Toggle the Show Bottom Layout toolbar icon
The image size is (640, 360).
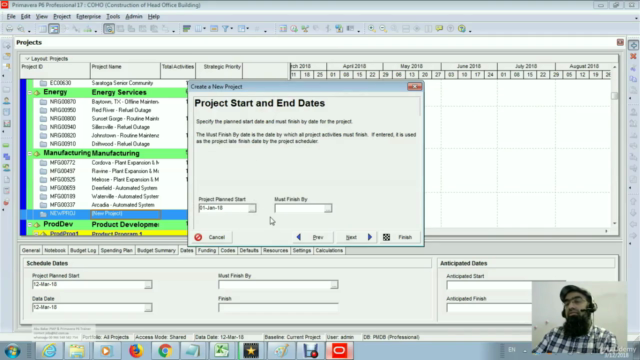(109, 29)
